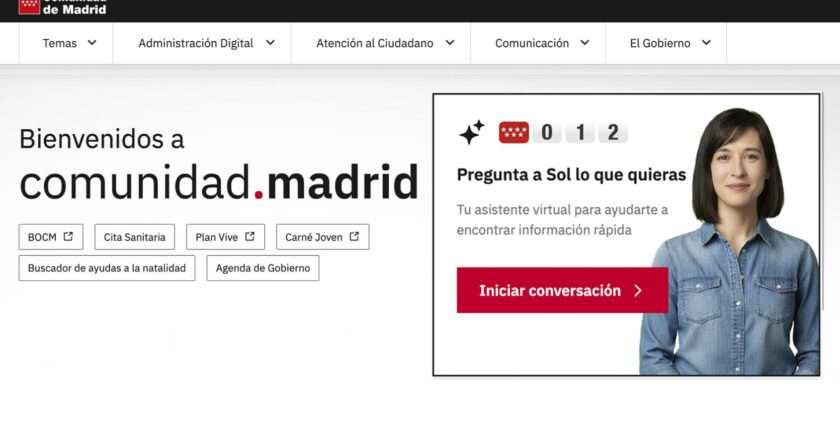Click the external-link icon on Plan Vive
840x440 pixels.
(x=250, y=236)
